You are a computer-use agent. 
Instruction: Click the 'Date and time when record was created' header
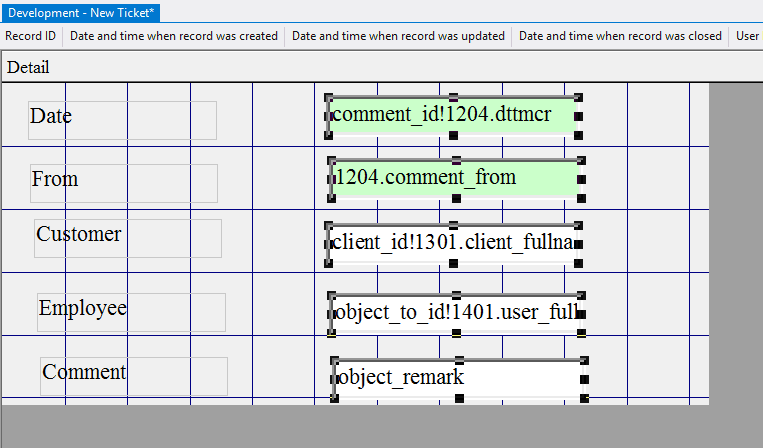click(174, 36)
